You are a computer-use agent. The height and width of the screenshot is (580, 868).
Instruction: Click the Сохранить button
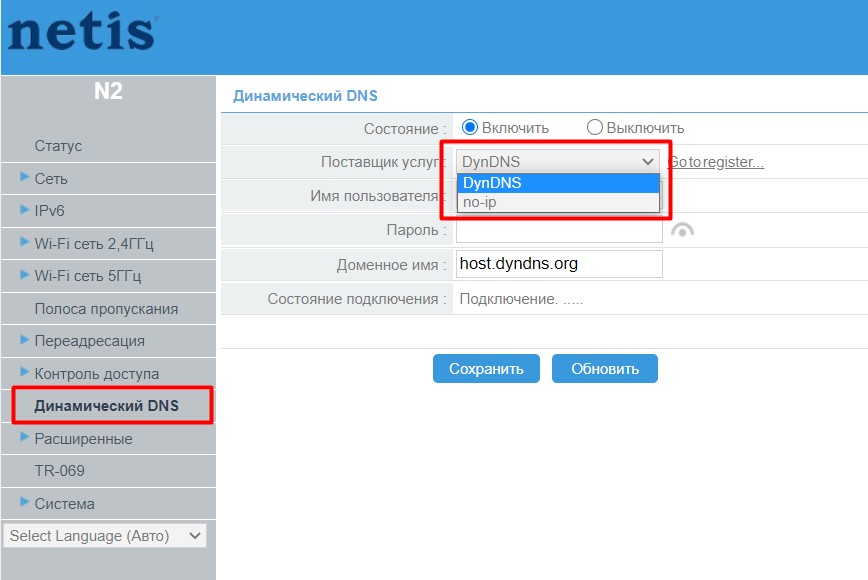486,368
